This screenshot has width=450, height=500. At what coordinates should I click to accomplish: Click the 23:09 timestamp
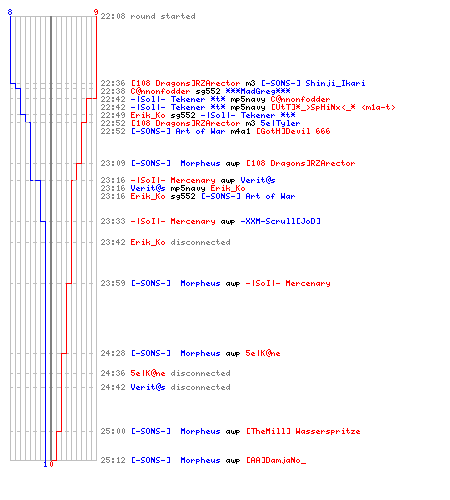(113, 163)
